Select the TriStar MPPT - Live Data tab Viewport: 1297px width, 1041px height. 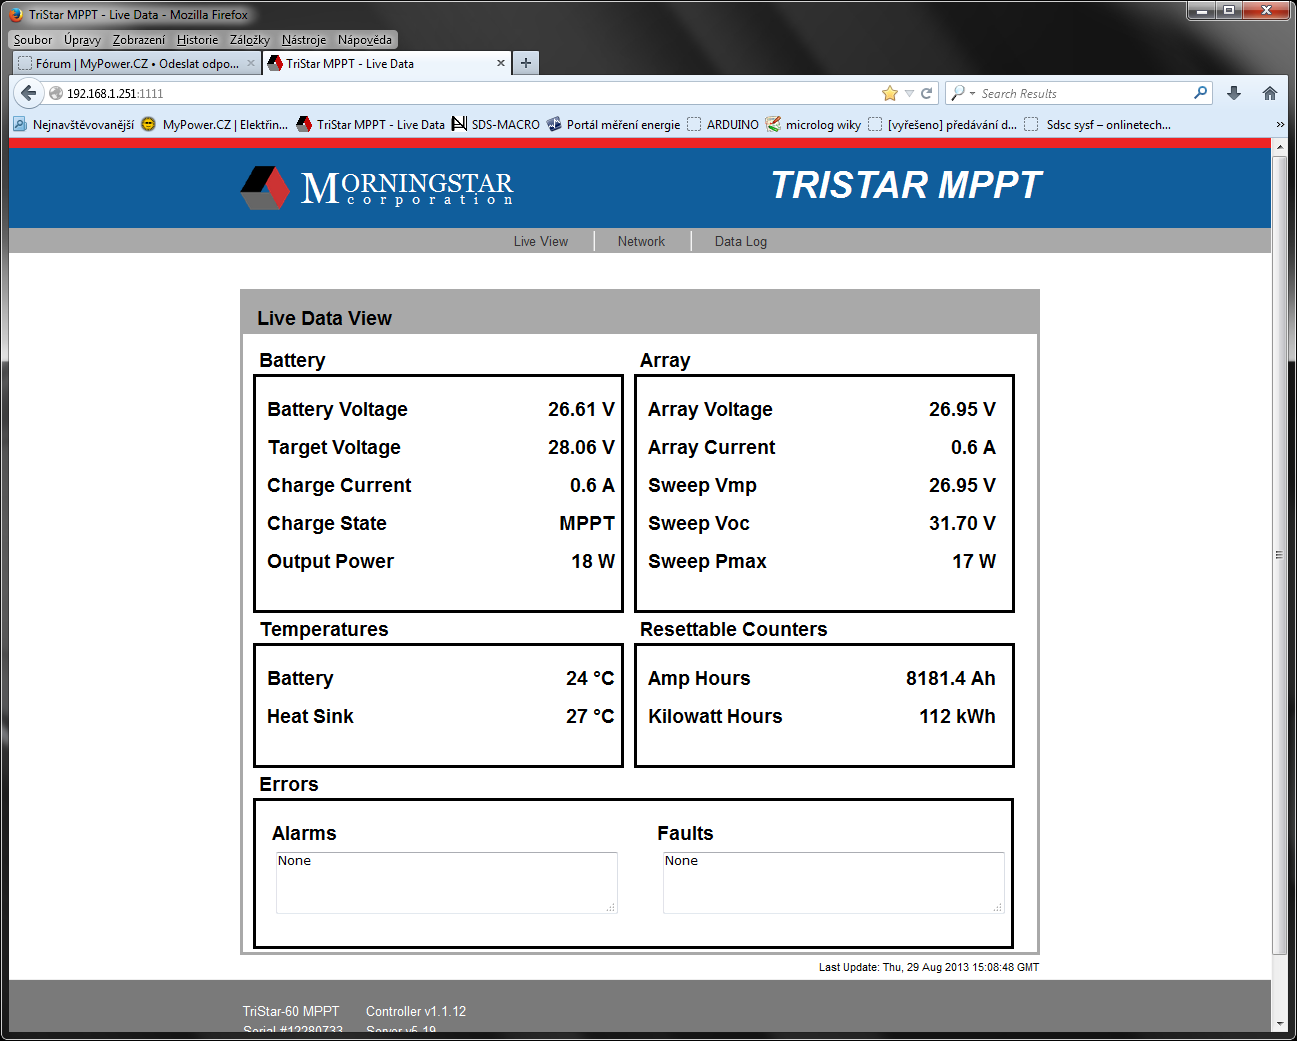[387, 63]
